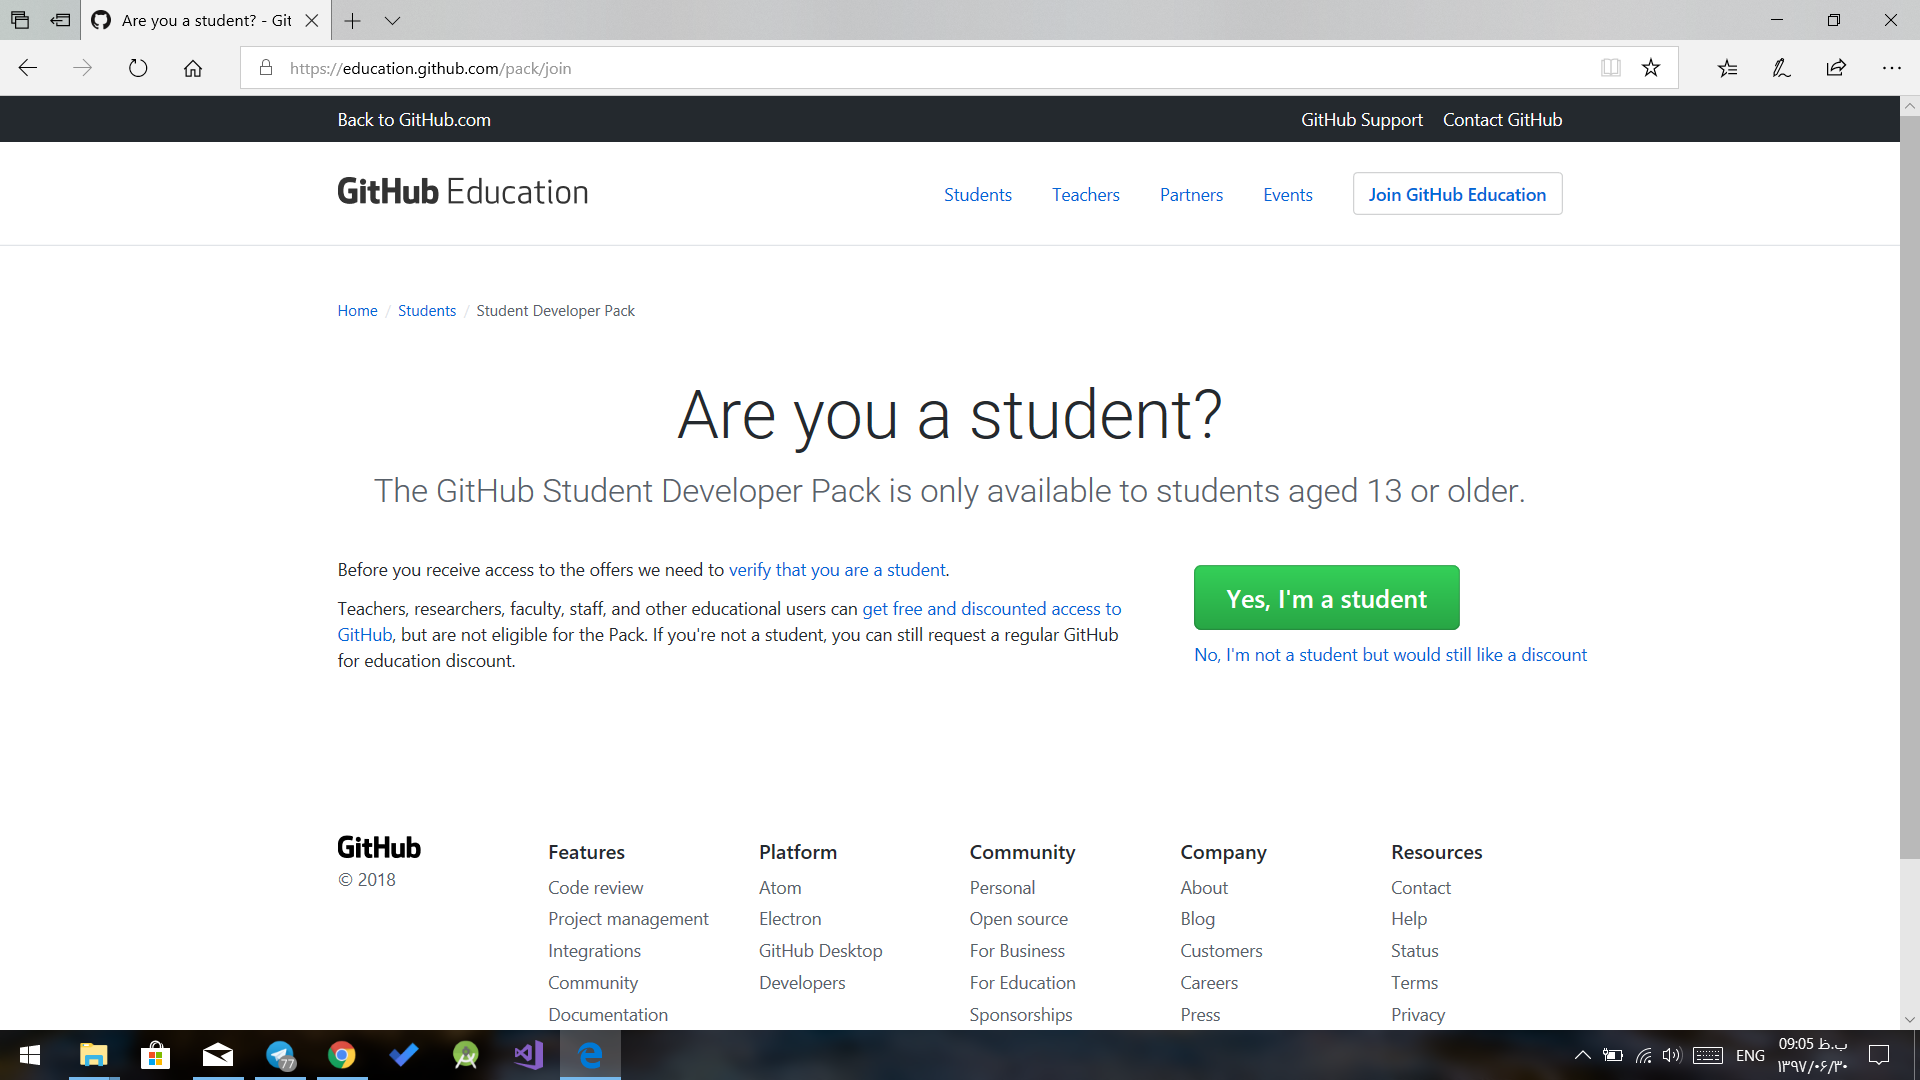Open the Partners nav item
Viewport: 1920px width, 1080px height.
coord(1191,195)
